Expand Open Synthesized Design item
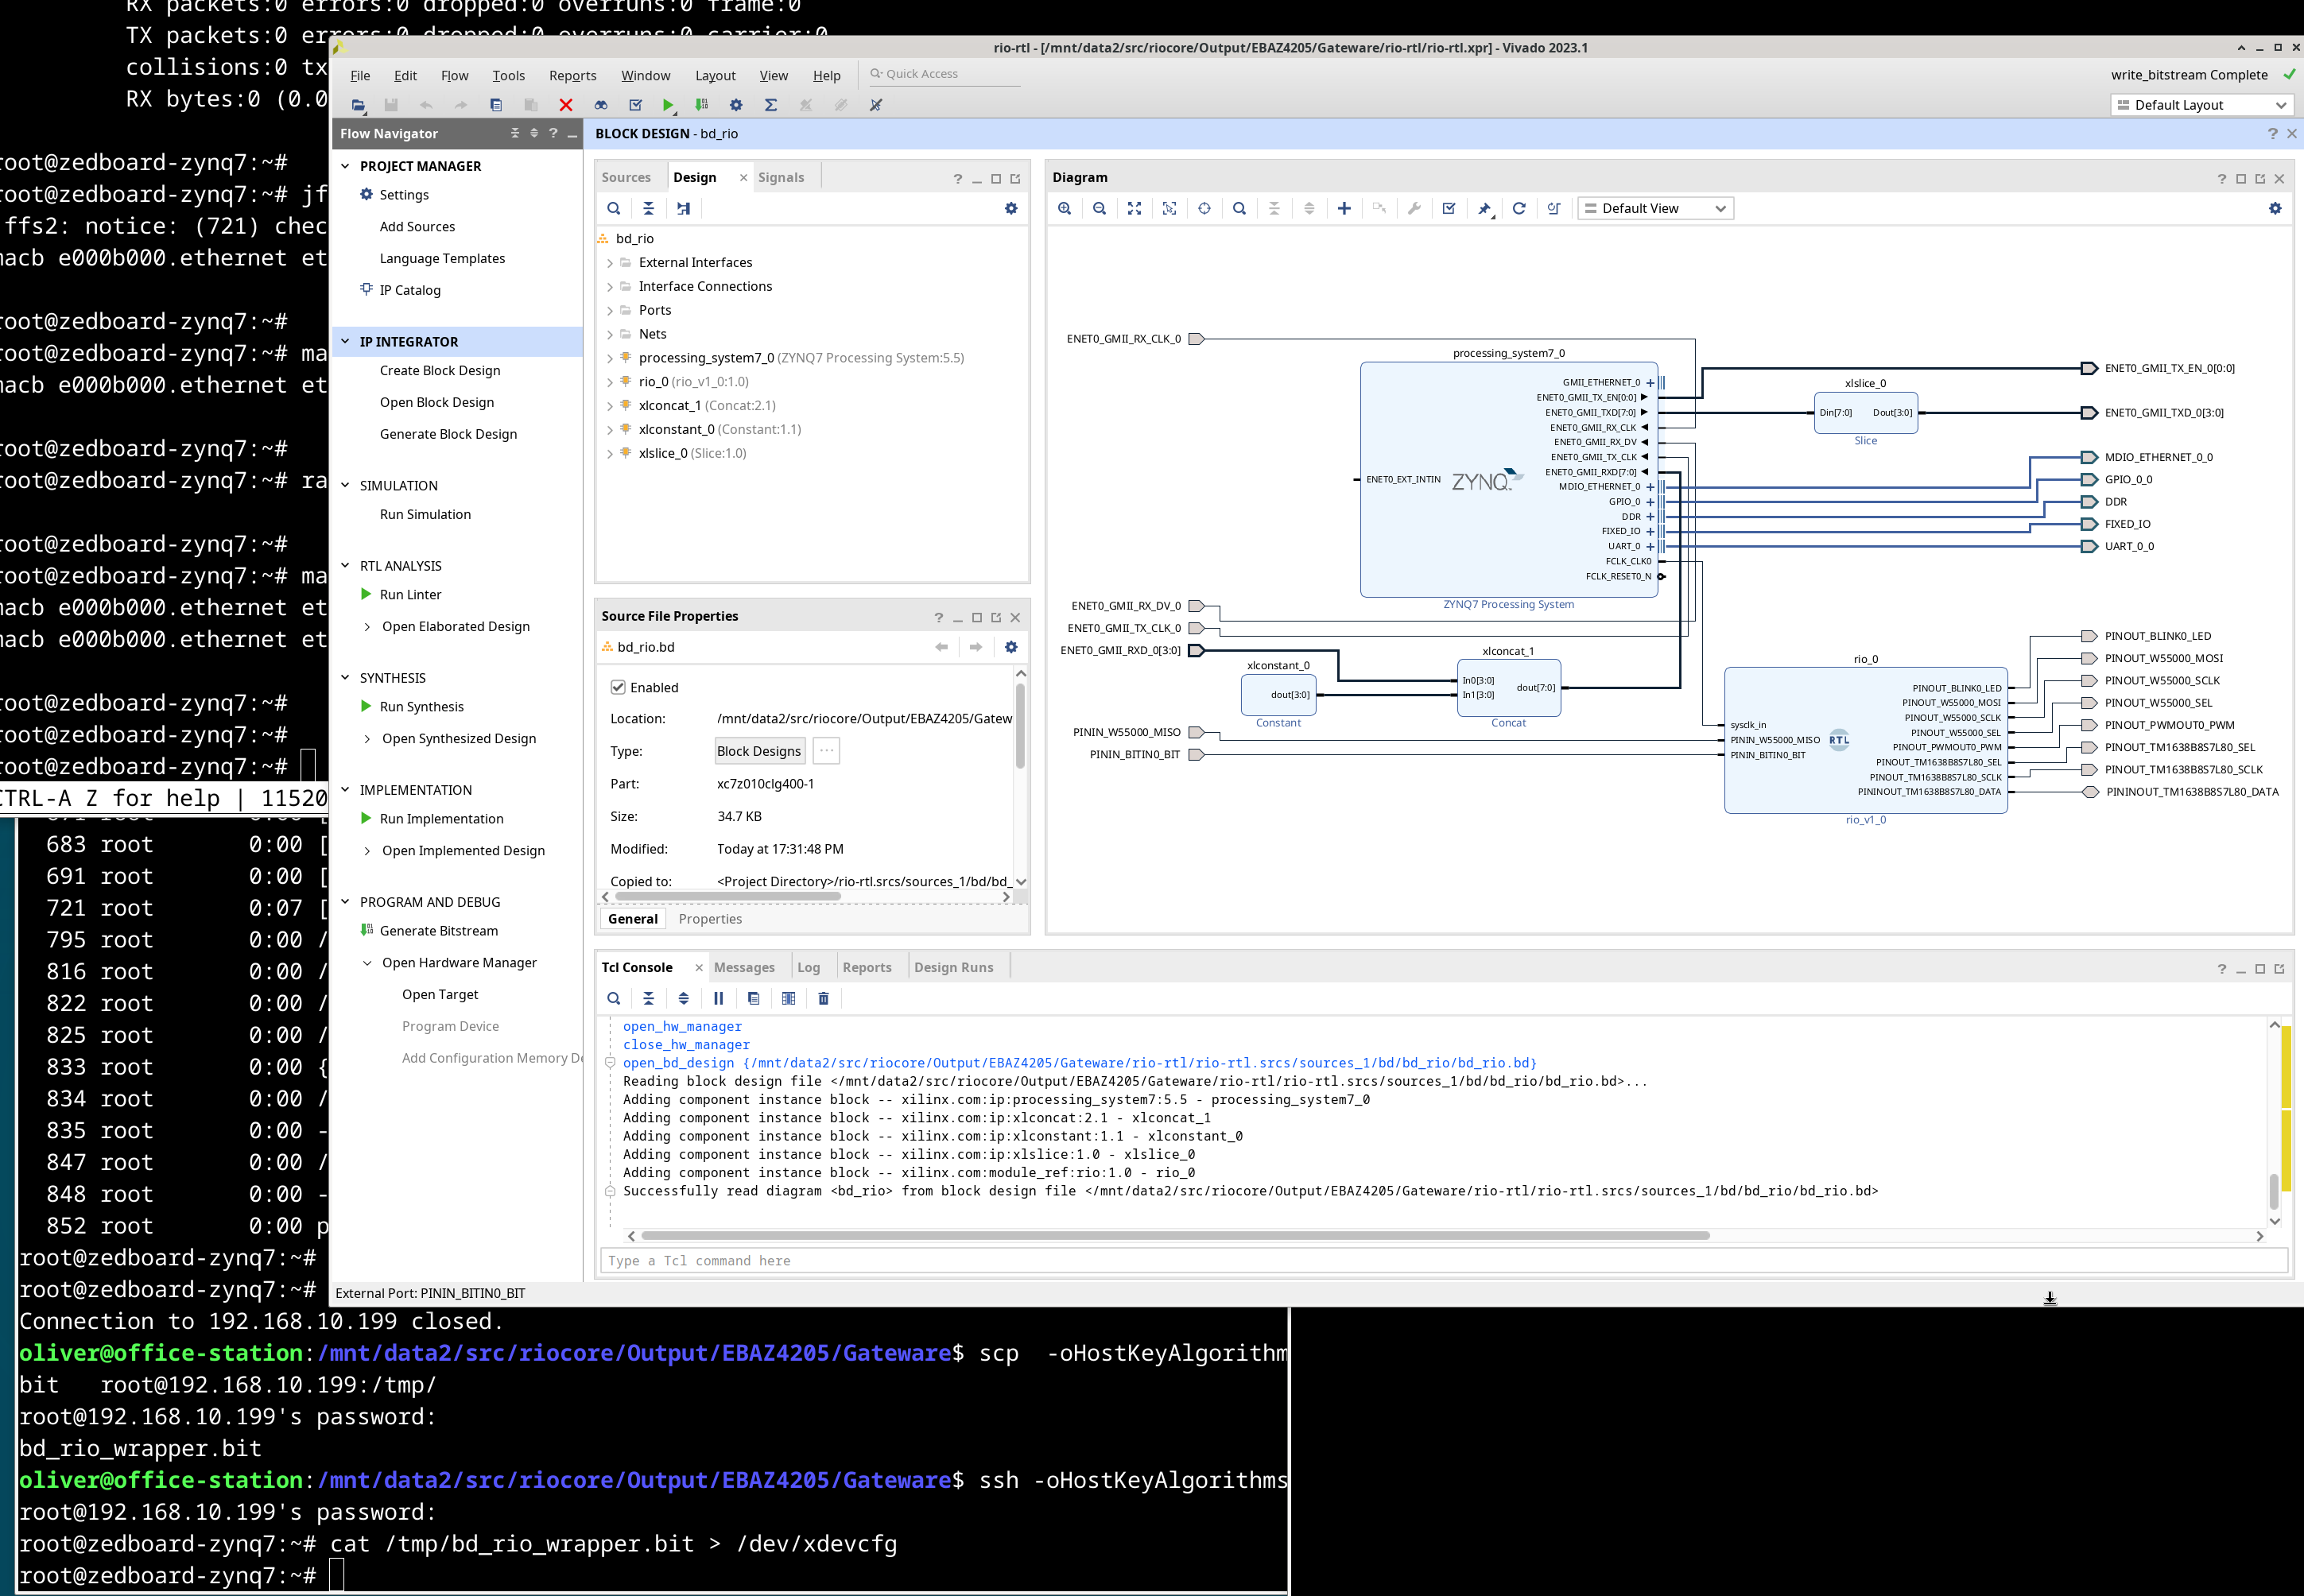The height and width of the screenshot is (1596, 2304). (x=368, y=739)
